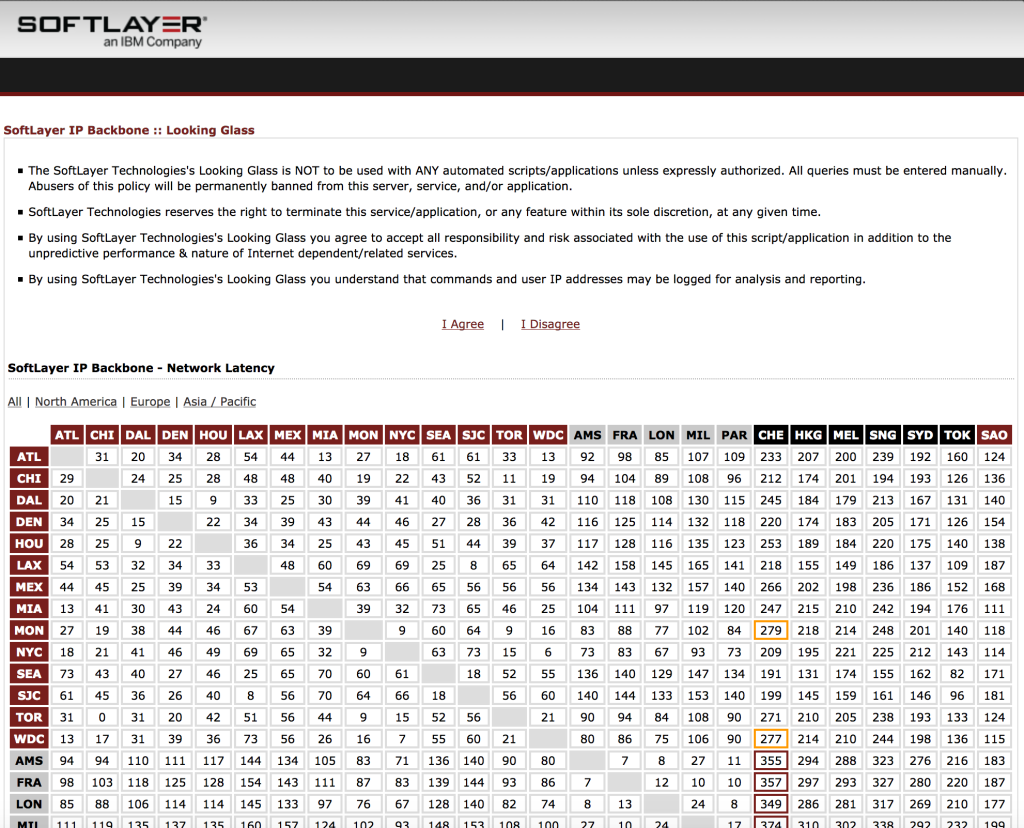Click the Looking Glass page title
This screenshot has width=1024, height=828.
(x=129, y=130)
